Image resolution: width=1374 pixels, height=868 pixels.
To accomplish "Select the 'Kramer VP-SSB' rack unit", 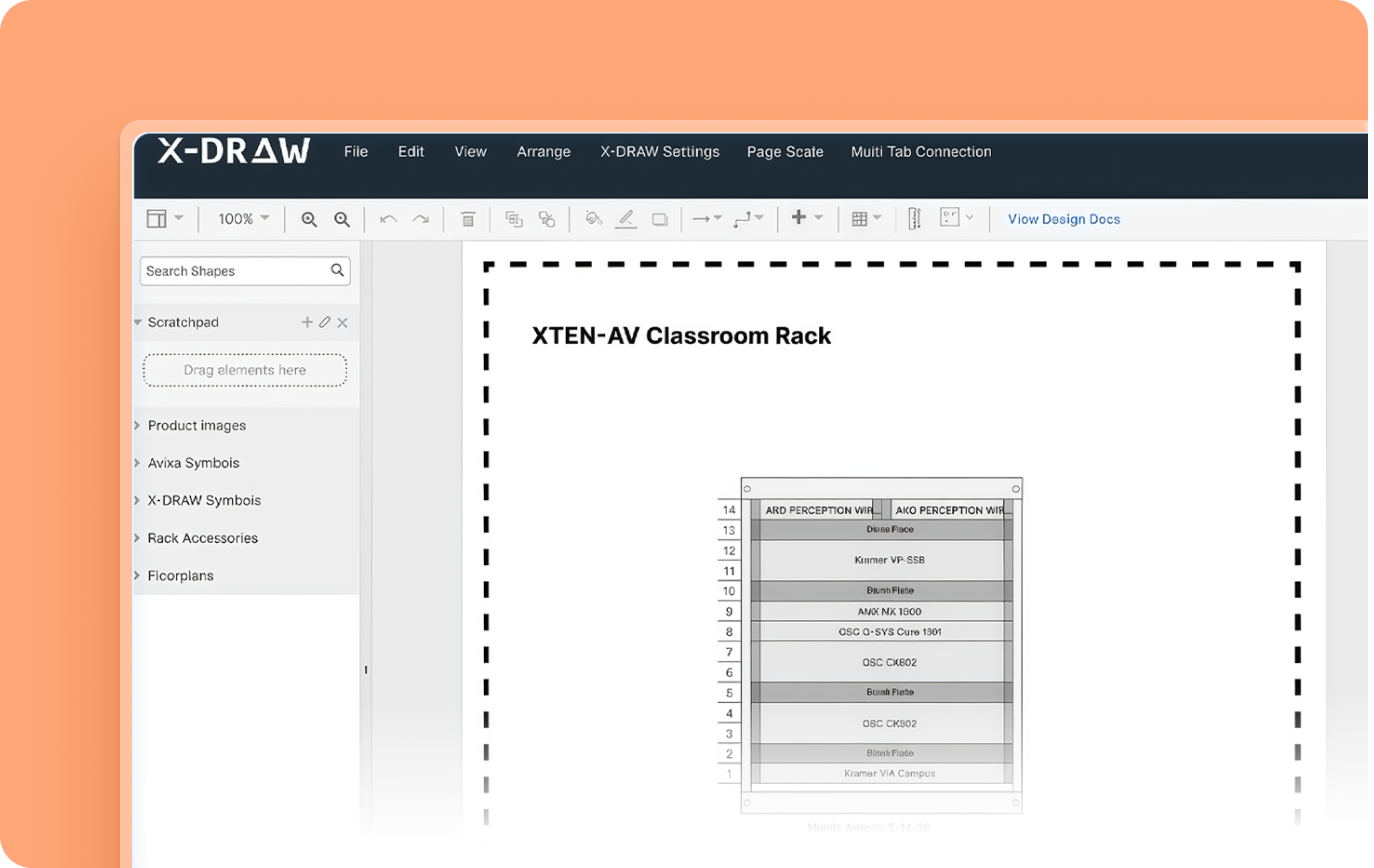I will coord(882,560).
